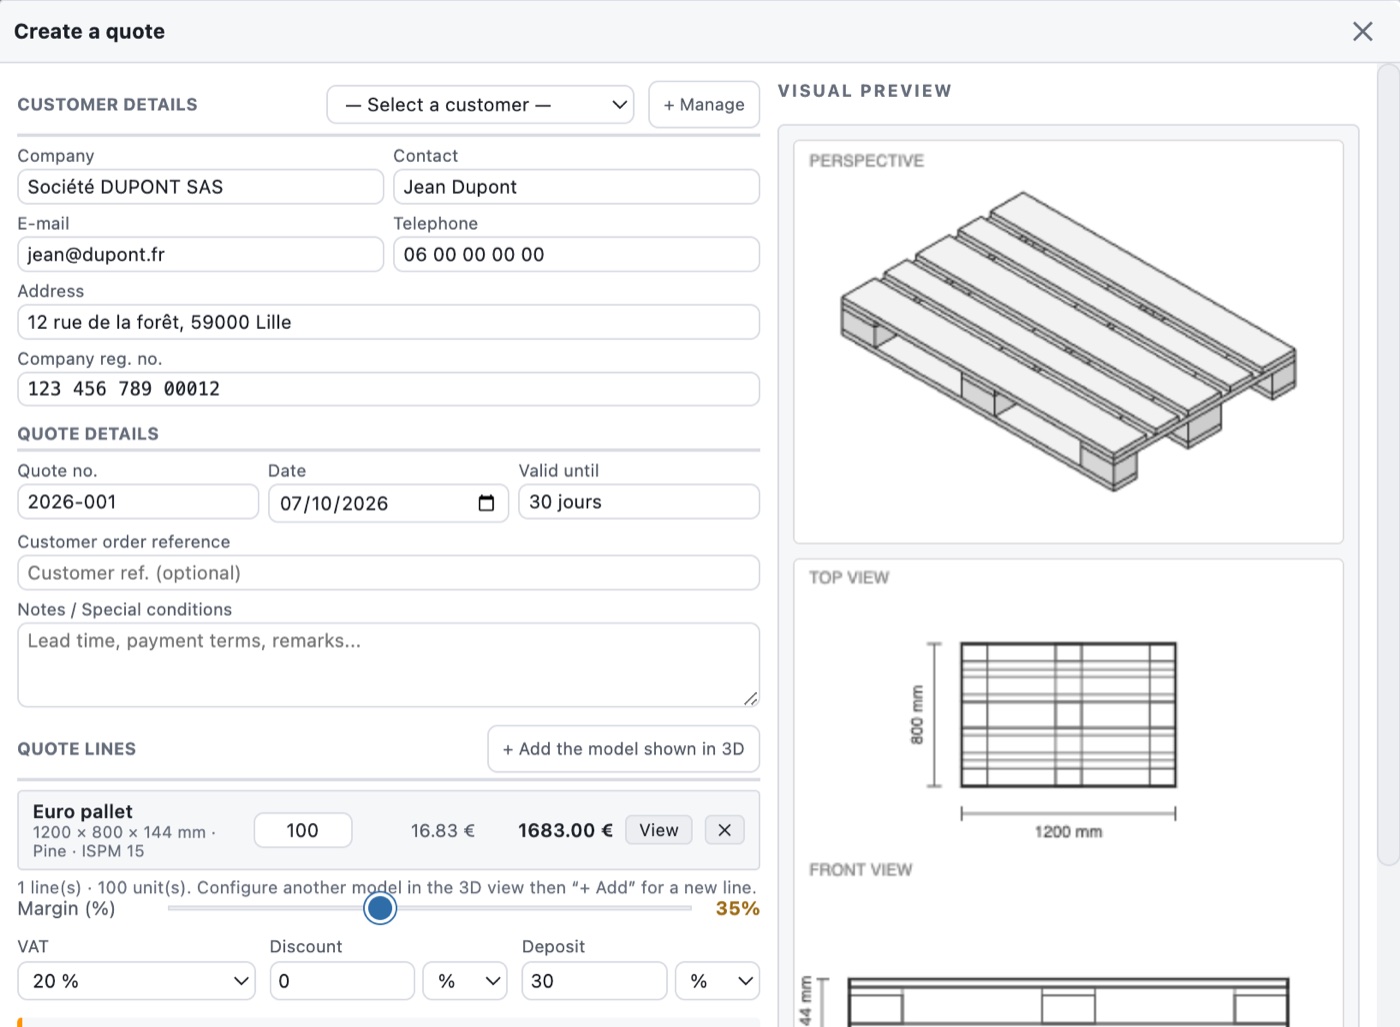
Task: Edit the Company reg. no. field
Action: click(x=388, y=389)
